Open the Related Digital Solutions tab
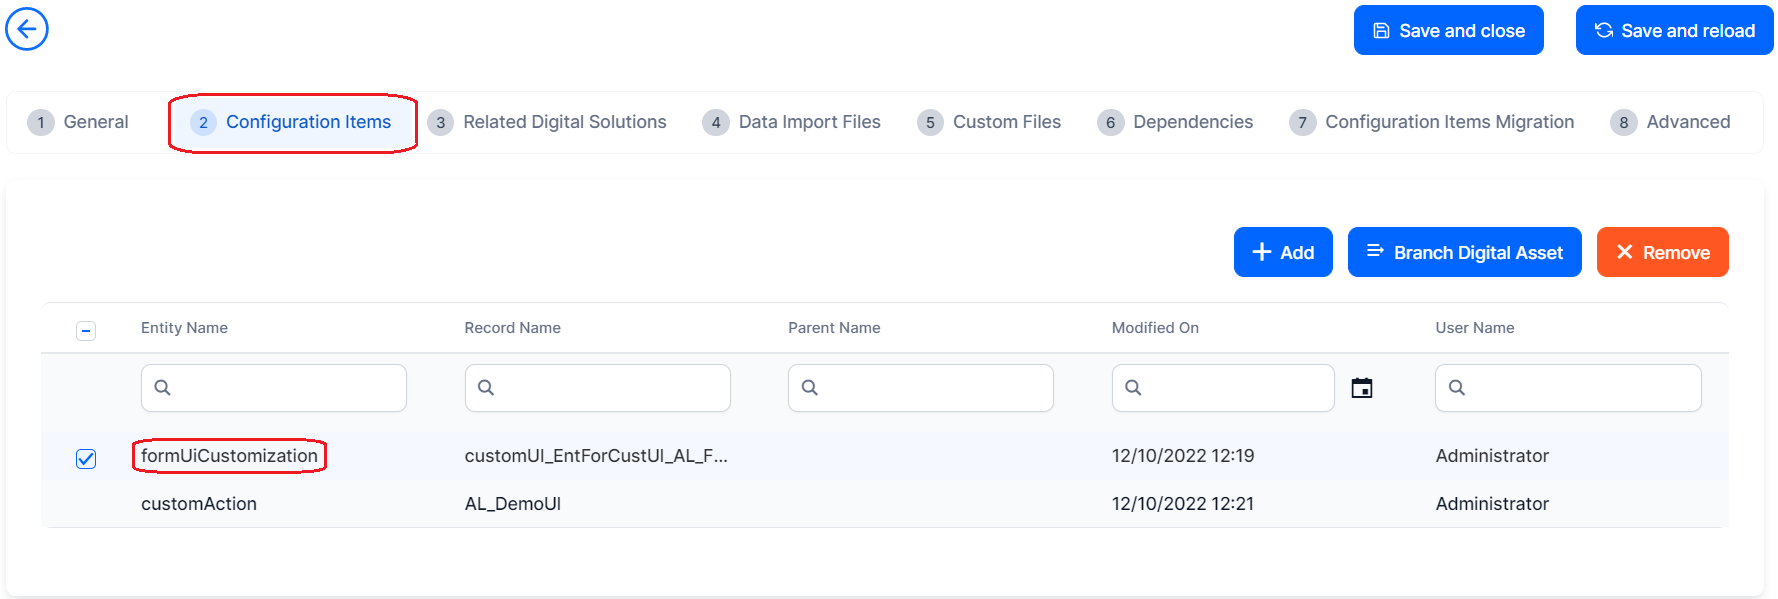Viewport: 1778px width, 599px height. pos(548,122)
